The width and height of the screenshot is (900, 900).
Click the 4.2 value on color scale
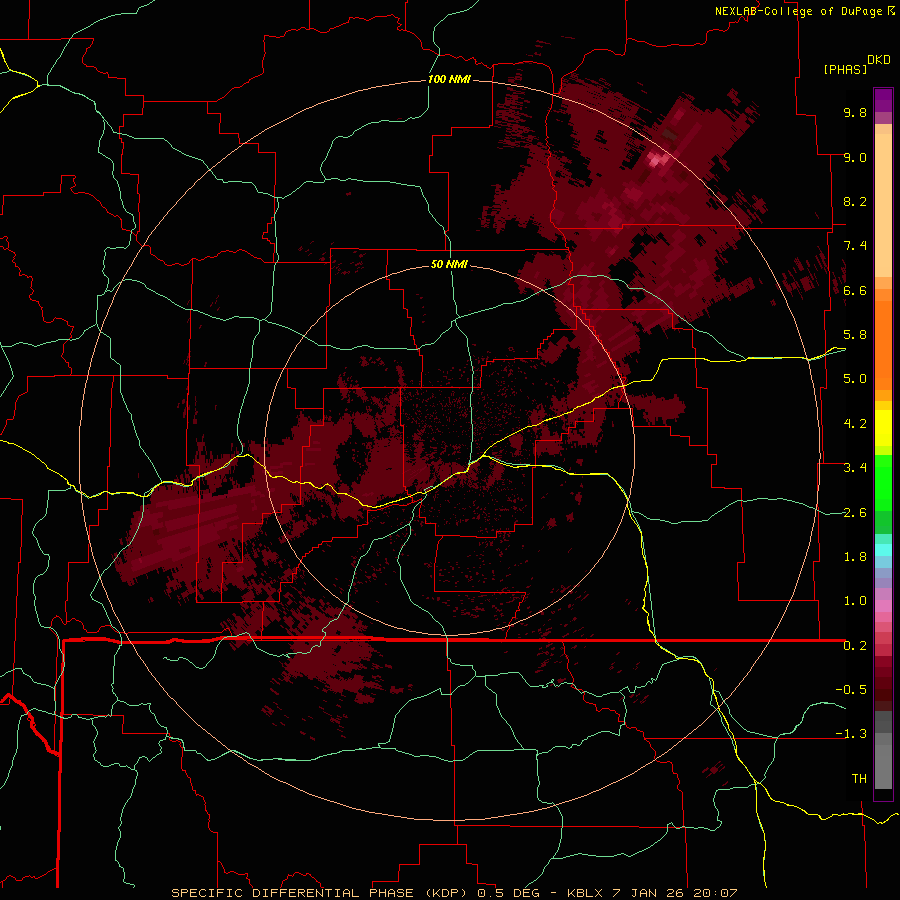855,424
